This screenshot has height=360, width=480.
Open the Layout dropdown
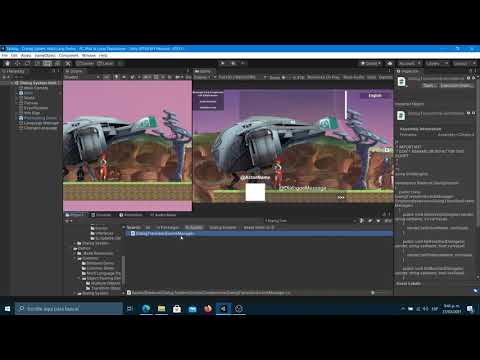(464, 63)
